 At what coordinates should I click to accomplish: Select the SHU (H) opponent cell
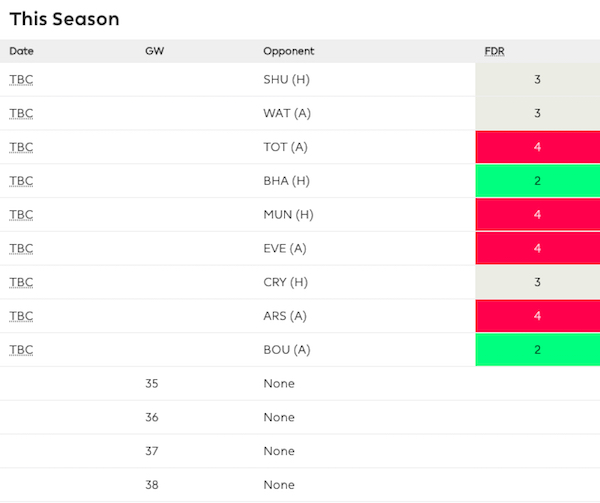286,80
